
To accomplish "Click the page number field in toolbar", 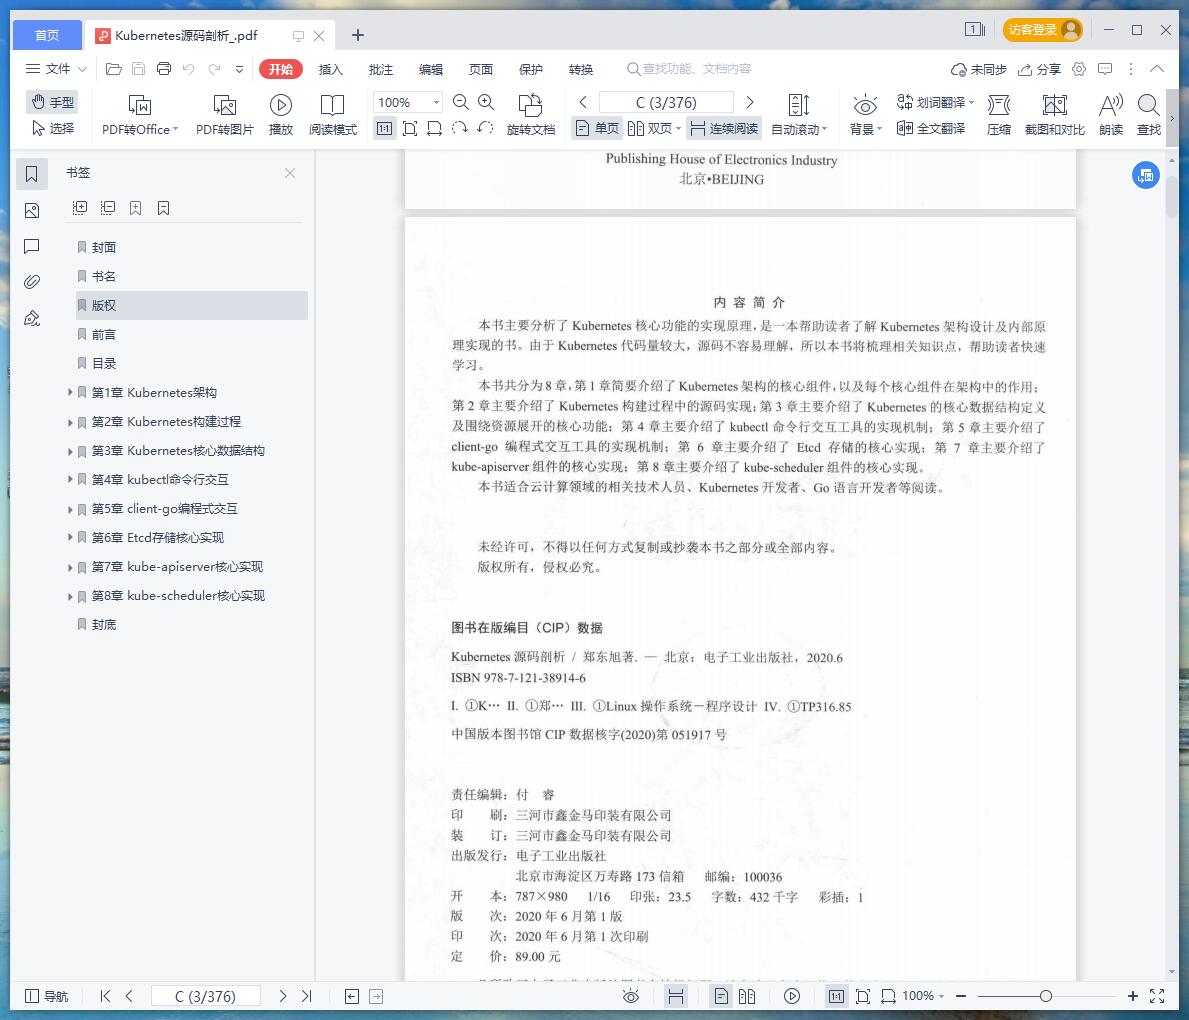I will [x=666, y=102].
